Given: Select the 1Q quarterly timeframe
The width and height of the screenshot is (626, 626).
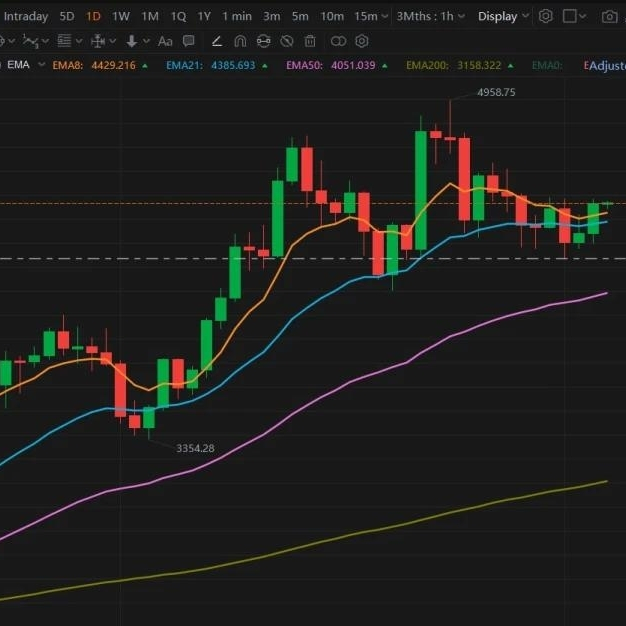Looking at the screenshot, I should 178,16.
